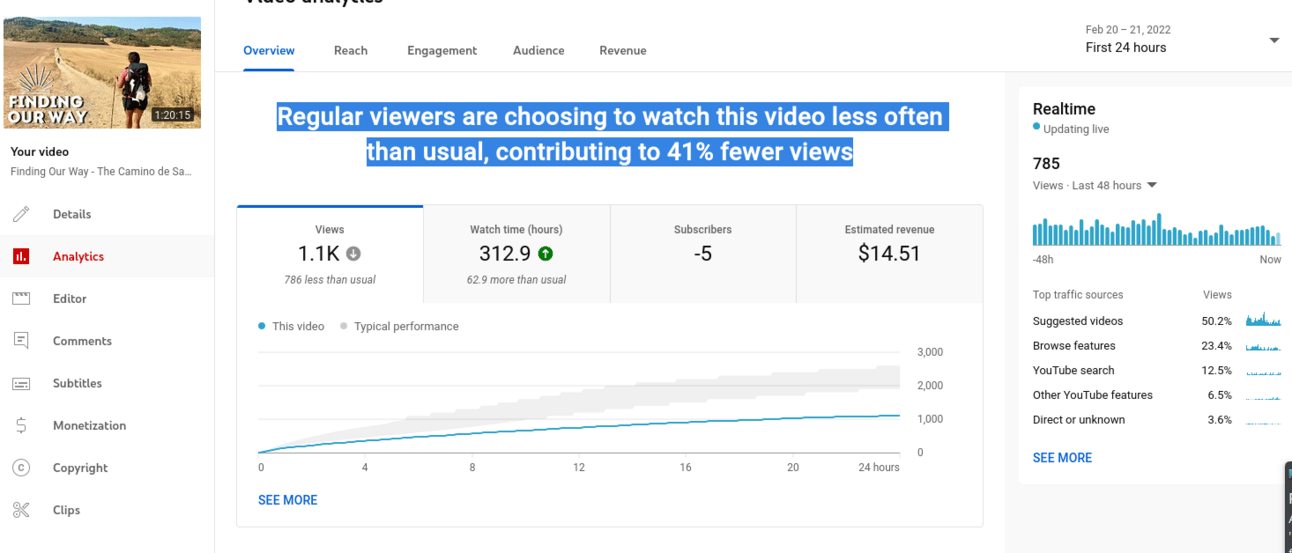Open the Views Last 48 hours dropdown
The height and width of the screenshot is (553, 1292).
[x=1152, y=186]
